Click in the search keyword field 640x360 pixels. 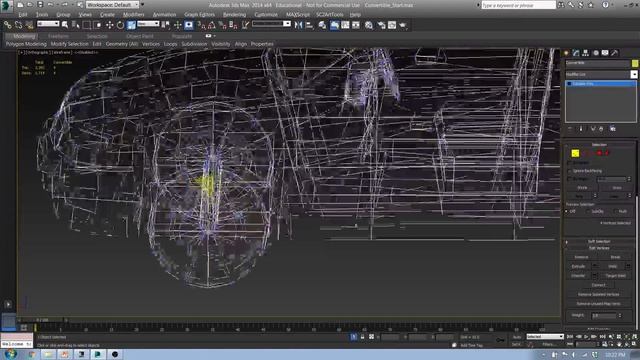pyautogui.click(x=518, y=5)
